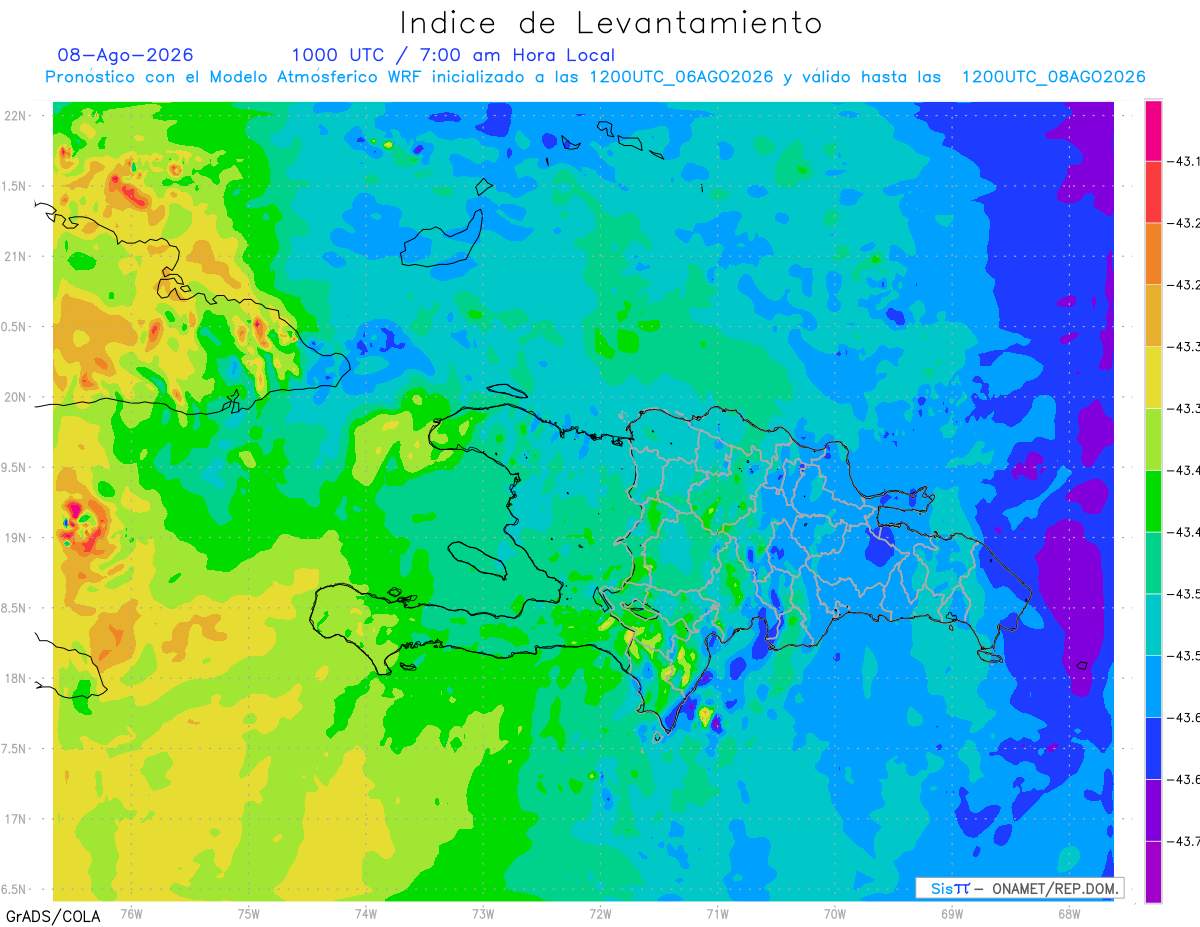Click initialization time "1200UTC_06AGO2026"
Viewport: 1200px width, 927px height.
coord(681,77)
